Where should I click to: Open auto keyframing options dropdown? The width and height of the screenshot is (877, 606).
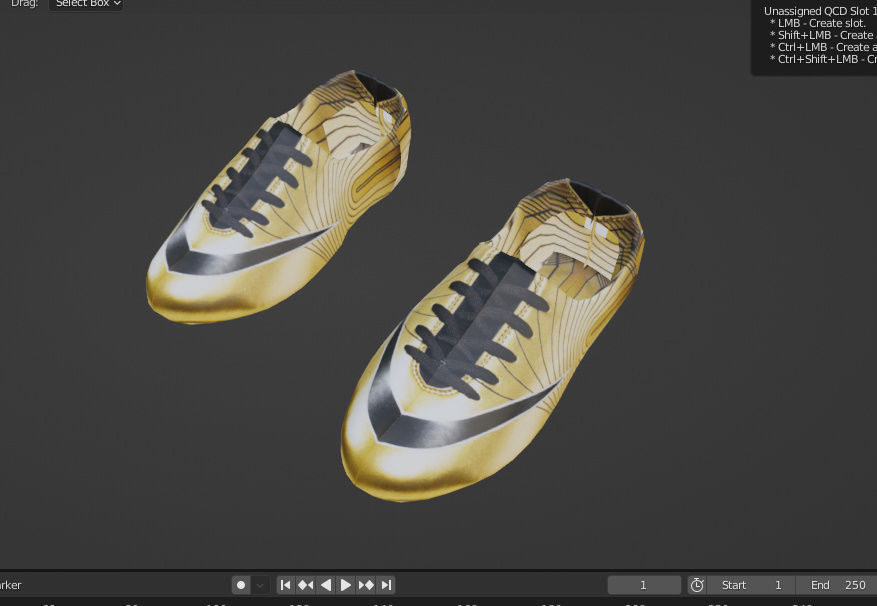click(260, 585)
